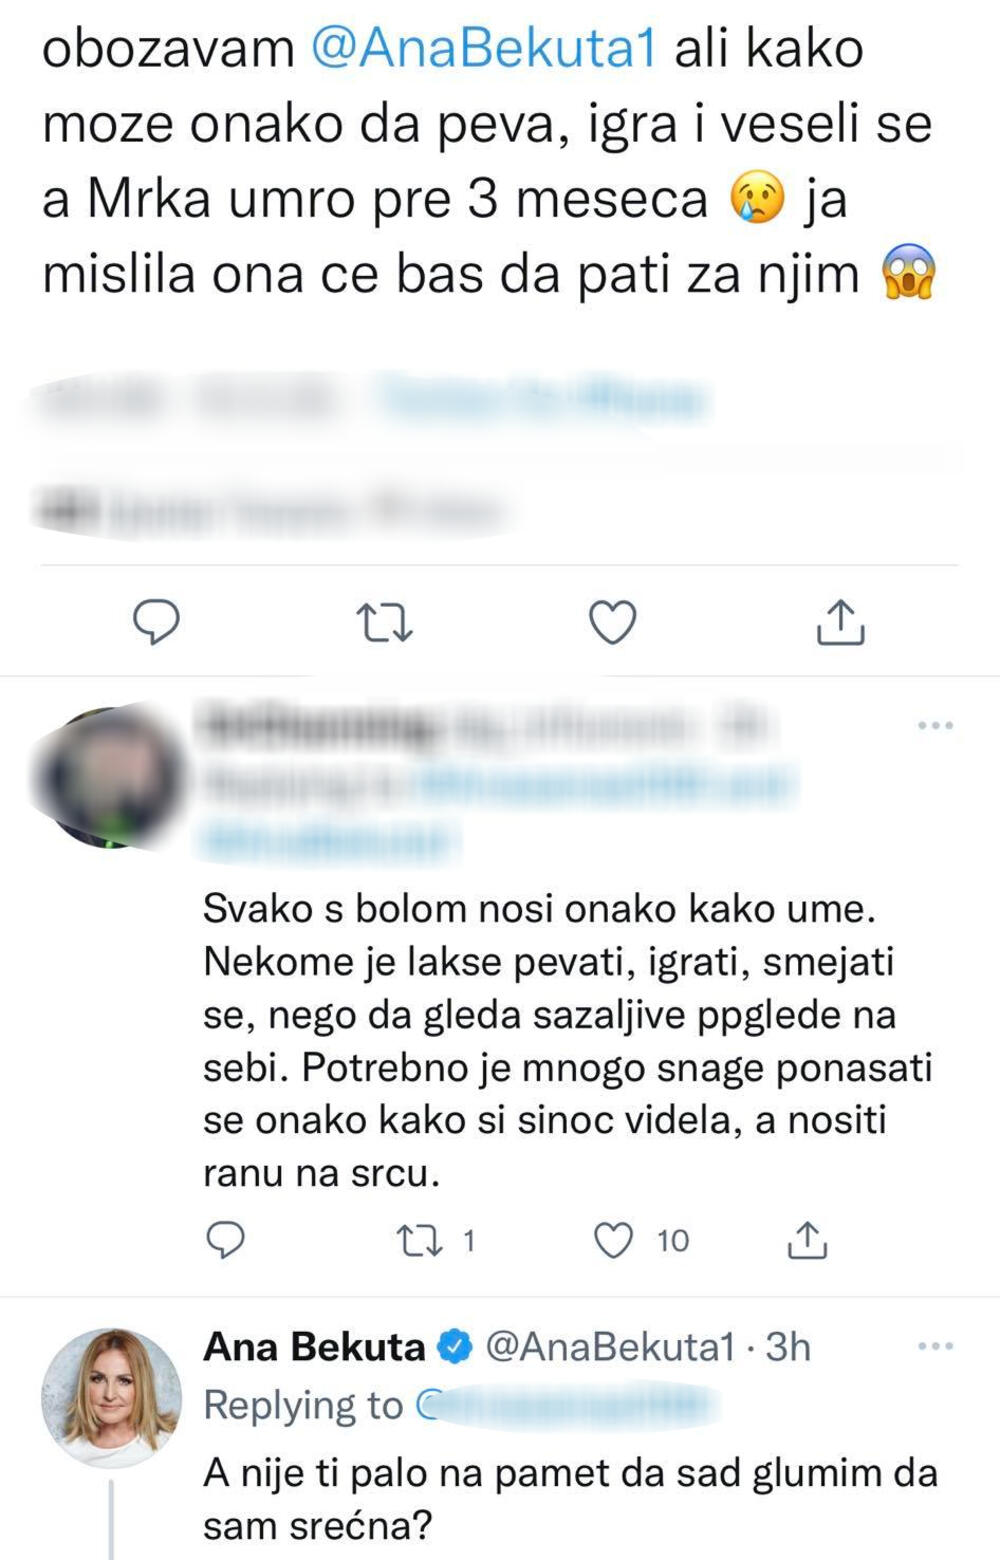This screenshot has width=1000, height=1560.
Task: Reply to the 'Svako s bolom' tweet
Action: pyautogui.click(x=225, y=1241)
